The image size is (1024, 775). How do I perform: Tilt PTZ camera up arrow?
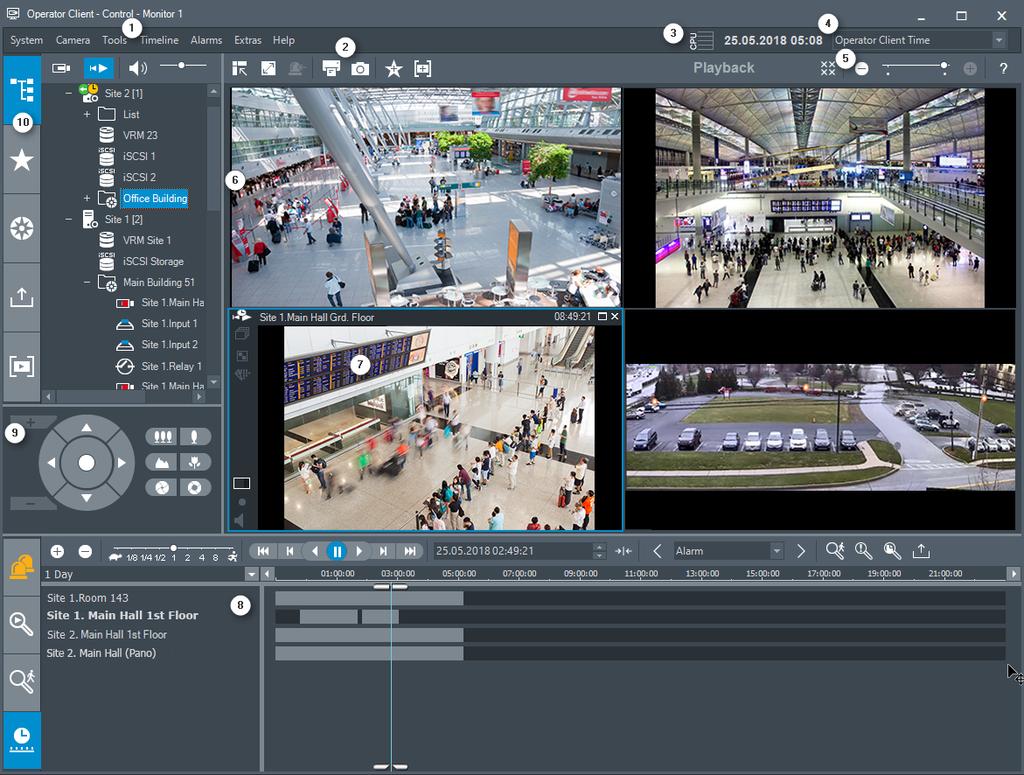click(86, 428)
